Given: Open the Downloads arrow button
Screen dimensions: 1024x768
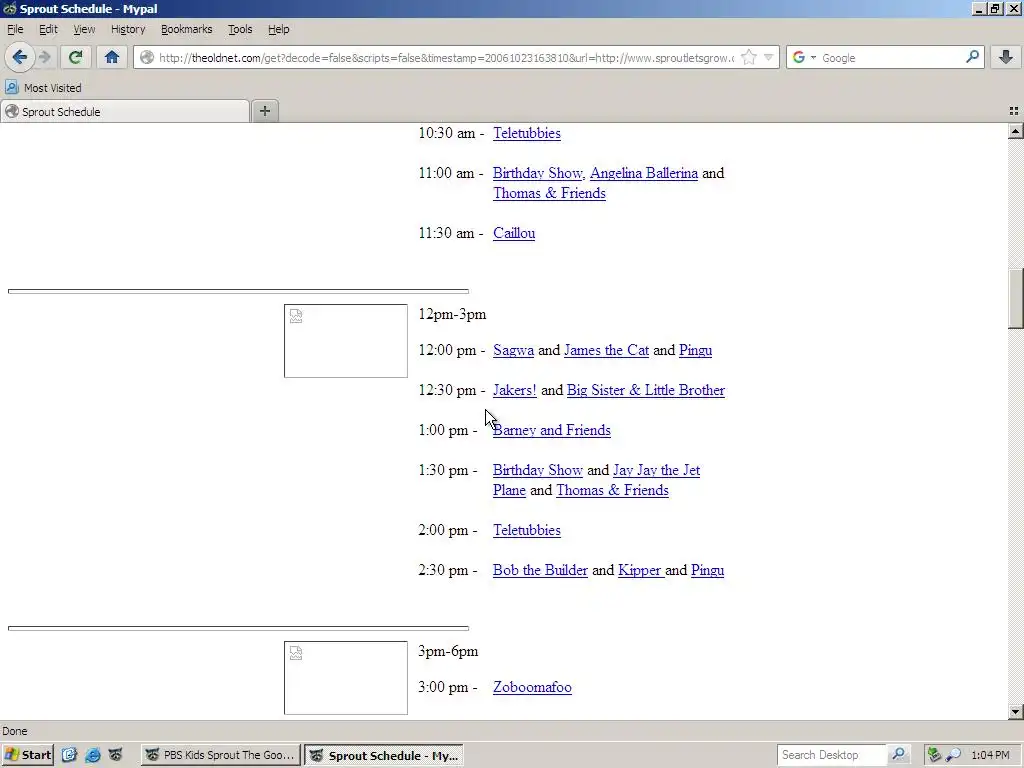Looking at the screenshot, I should click(x=1006, y=57).
